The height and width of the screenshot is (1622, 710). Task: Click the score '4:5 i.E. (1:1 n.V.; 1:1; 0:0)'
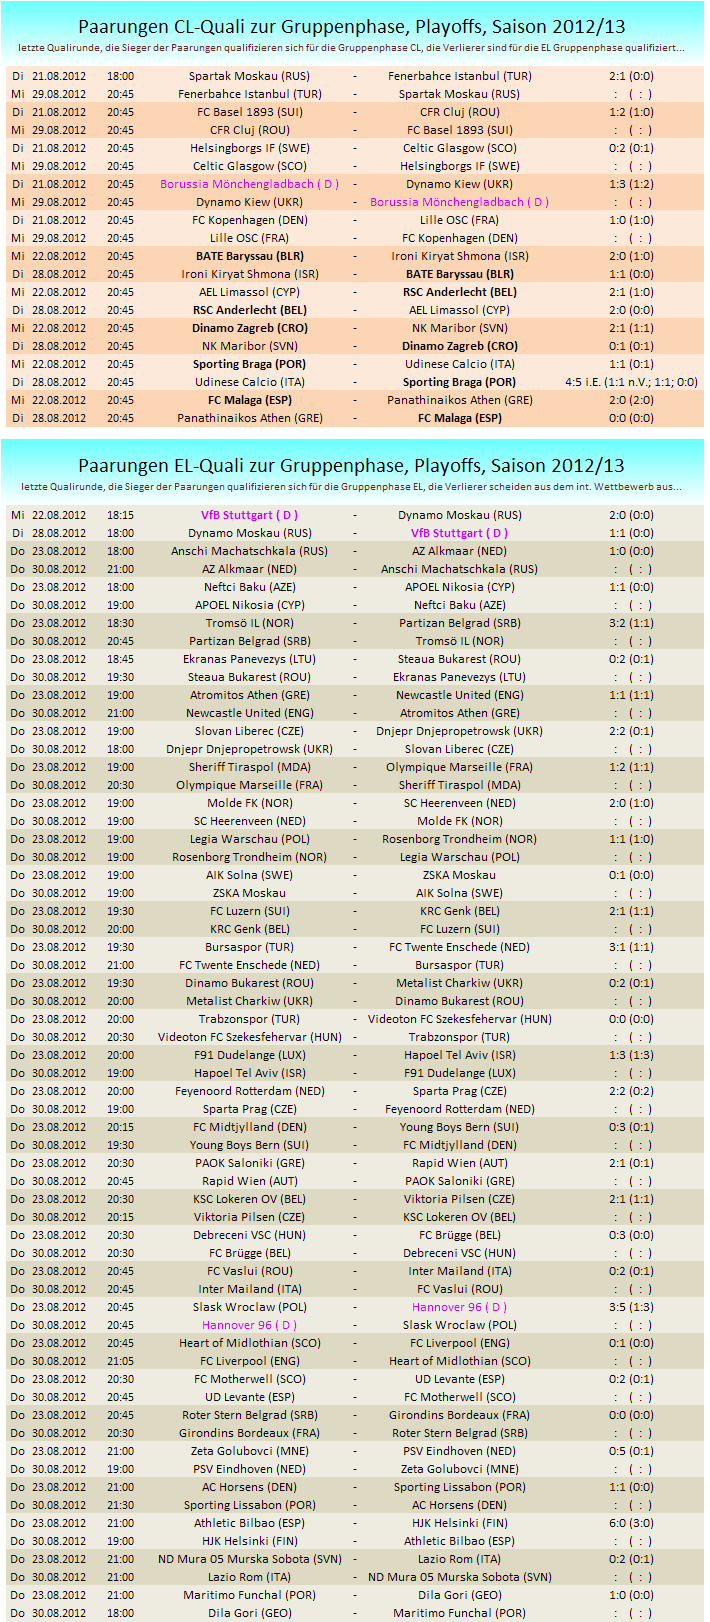point(631,382)
